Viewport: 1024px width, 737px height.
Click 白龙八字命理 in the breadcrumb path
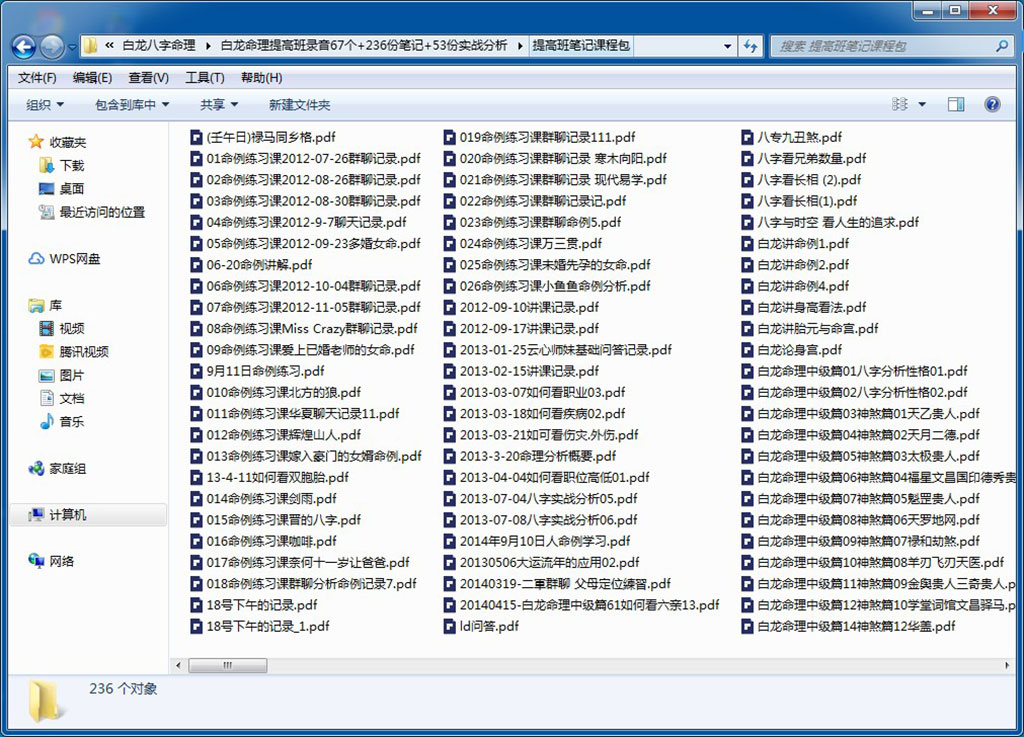pos(159,46)
